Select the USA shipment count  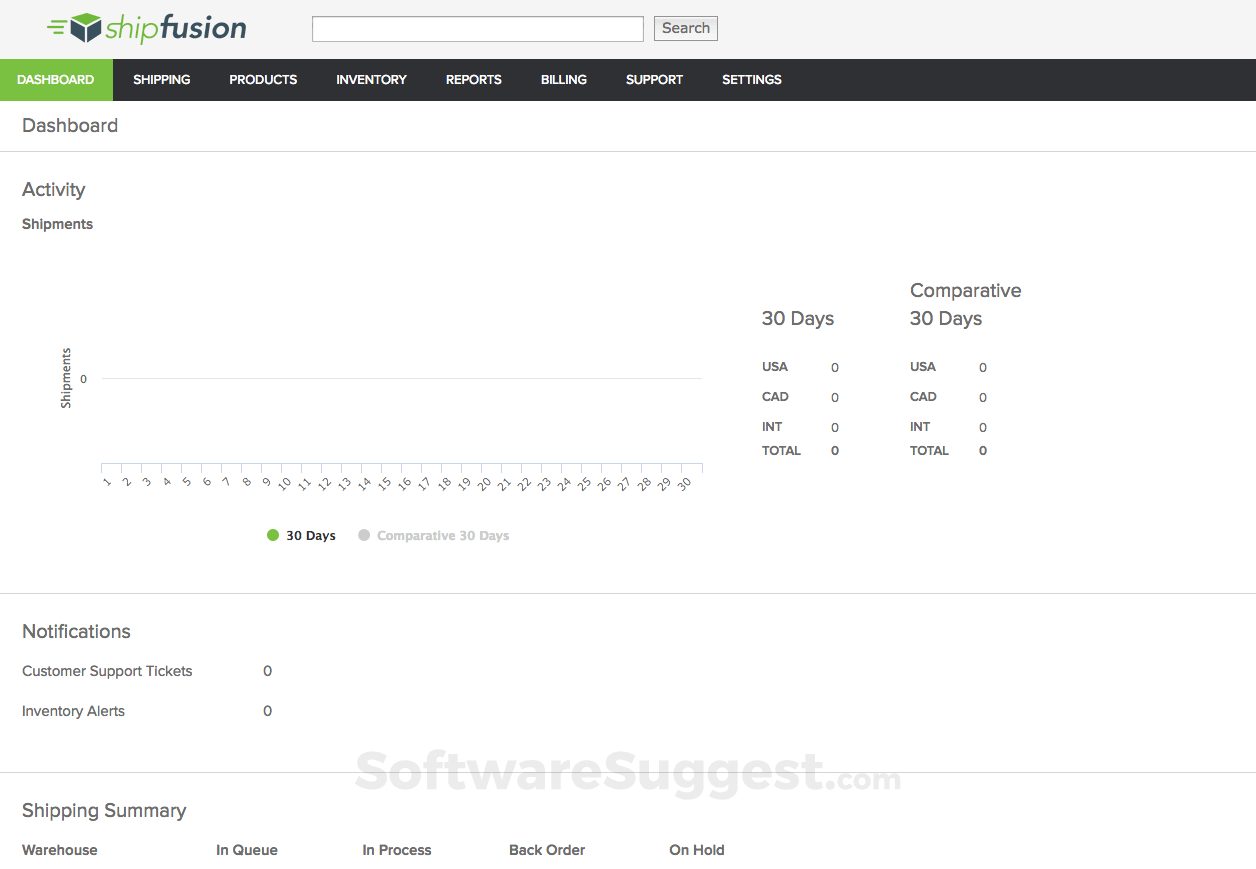point(835,367)
